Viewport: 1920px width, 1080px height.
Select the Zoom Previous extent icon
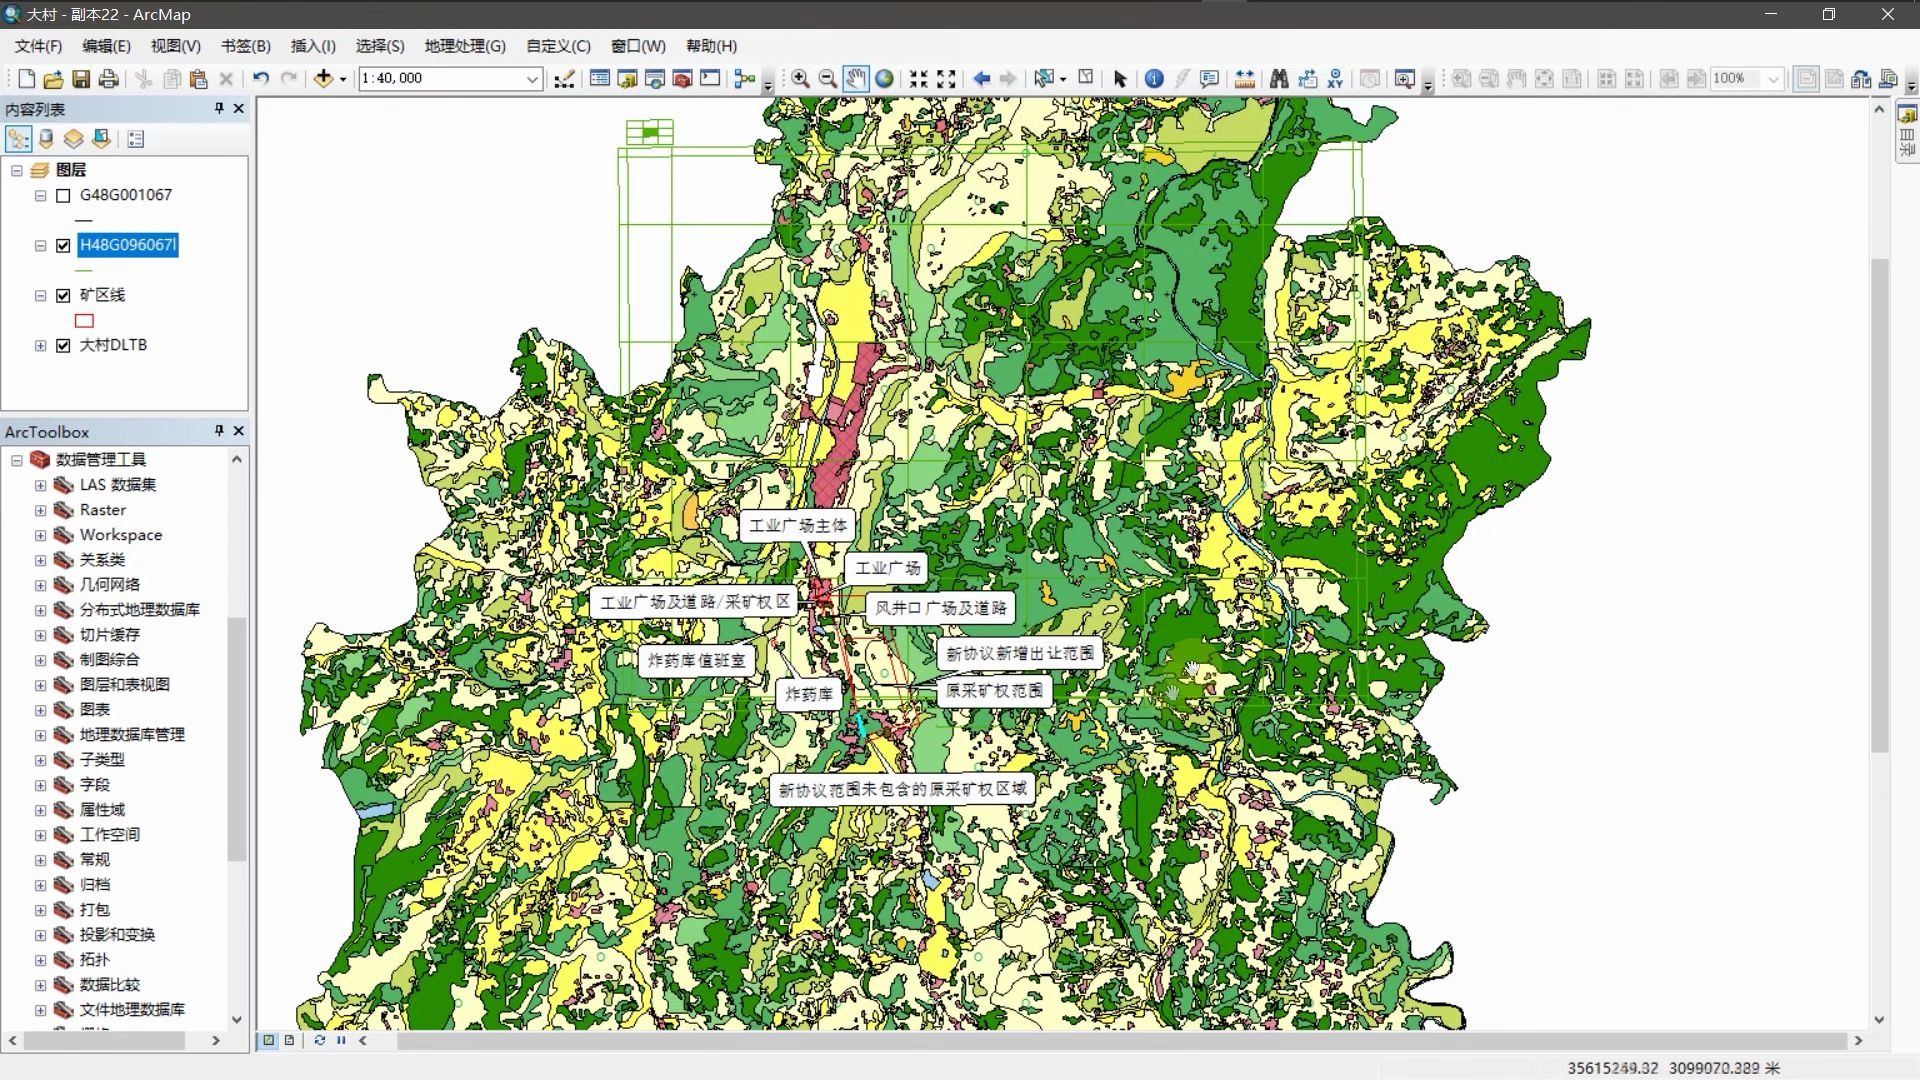(980, 78)
